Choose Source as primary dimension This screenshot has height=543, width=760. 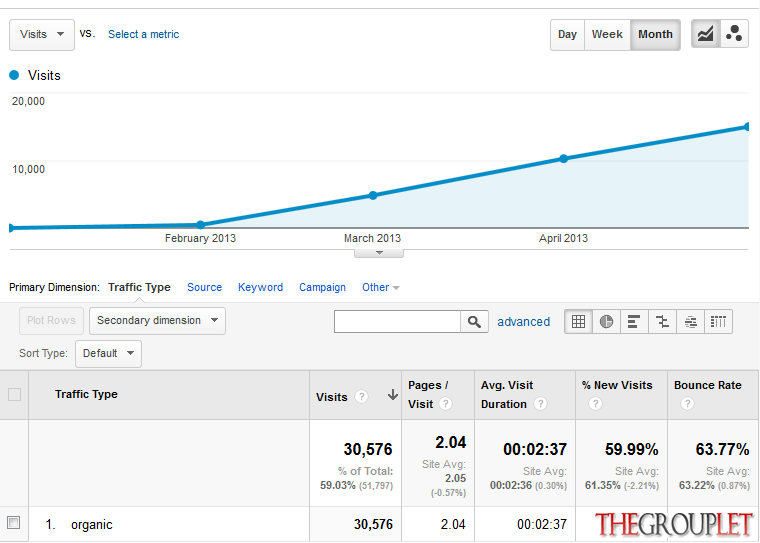tap(205, 287)
